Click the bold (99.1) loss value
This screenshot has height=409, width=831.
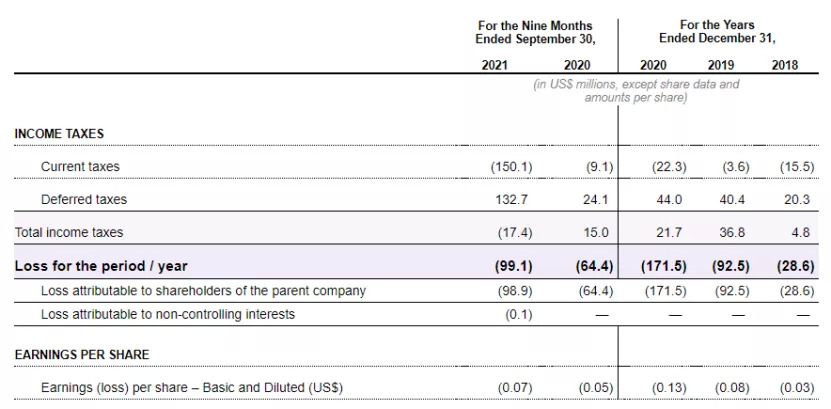pos(514,266)
